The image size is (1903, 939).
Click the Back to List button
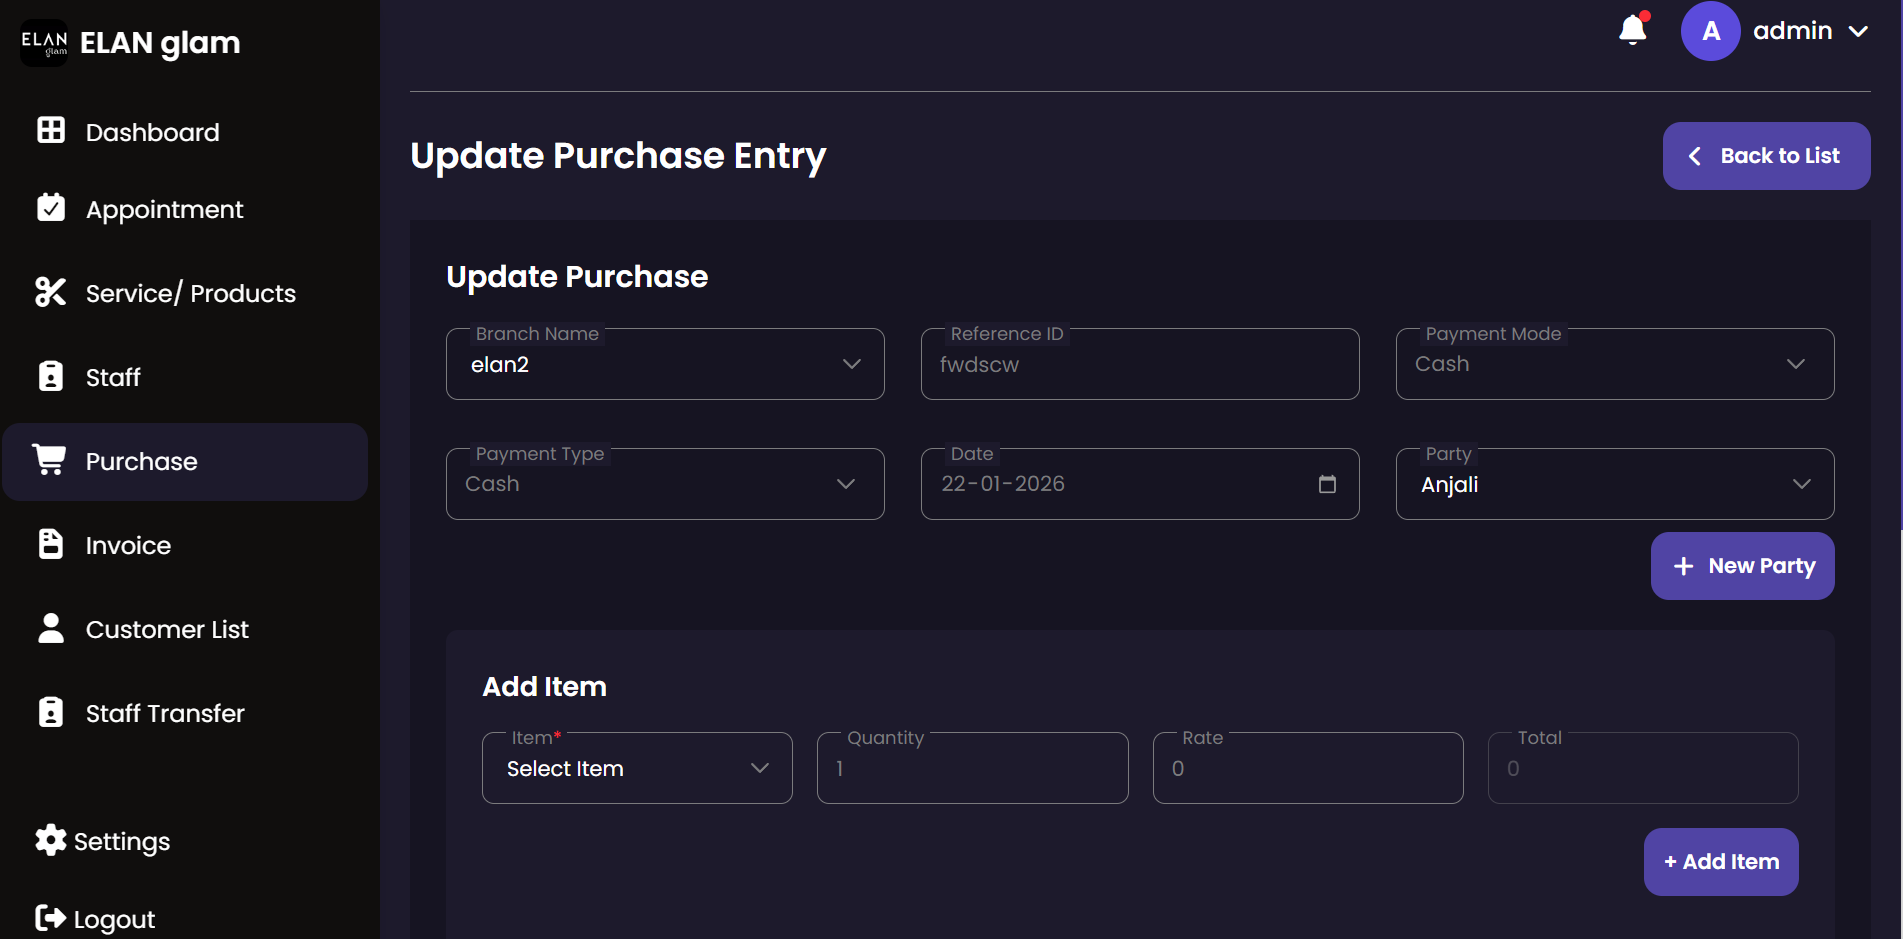[1766, 156]
